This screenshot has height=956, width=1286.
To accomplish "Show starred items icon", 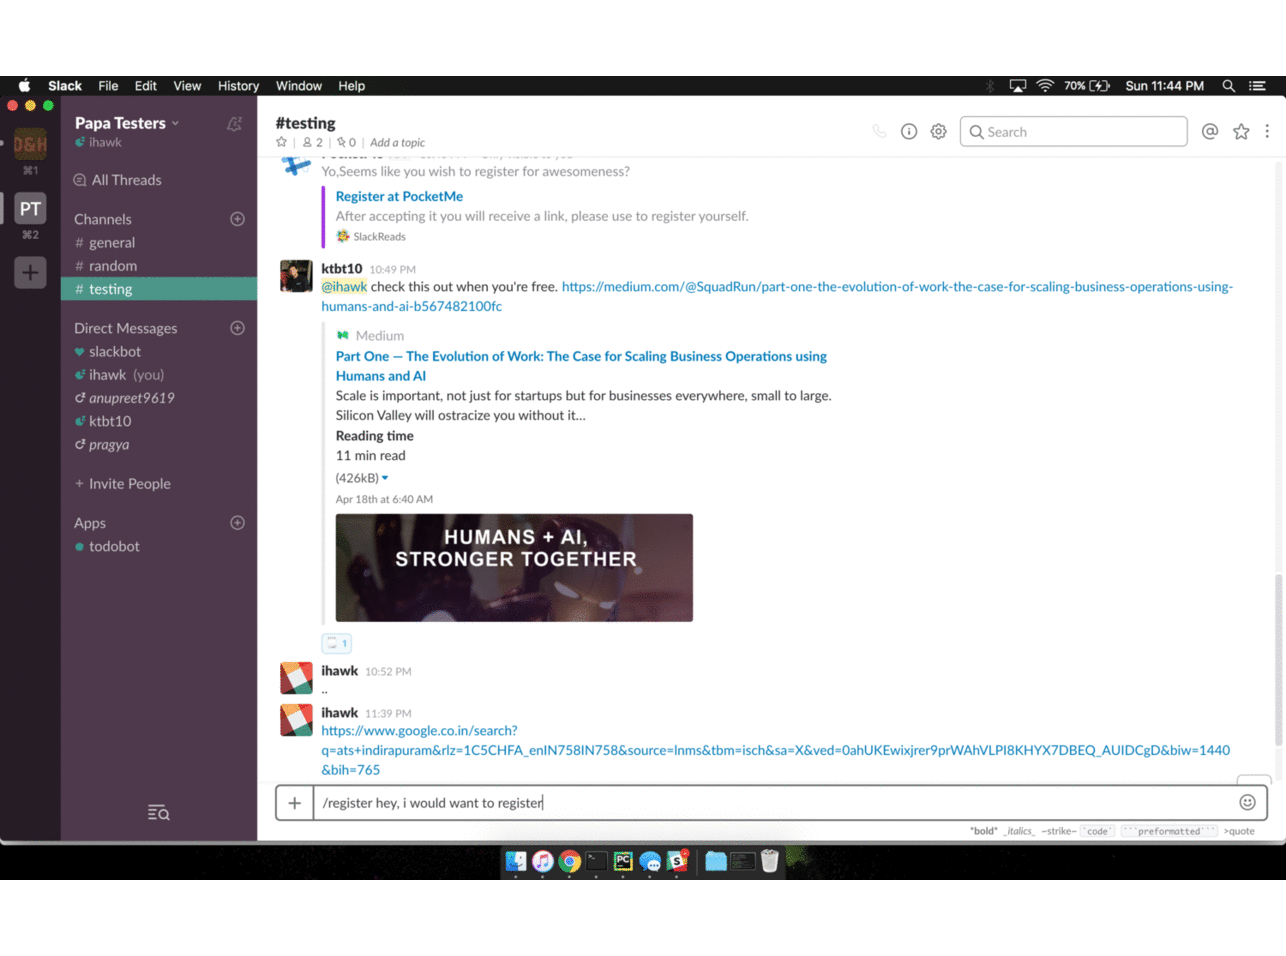I will click(x=1241, y=131).
